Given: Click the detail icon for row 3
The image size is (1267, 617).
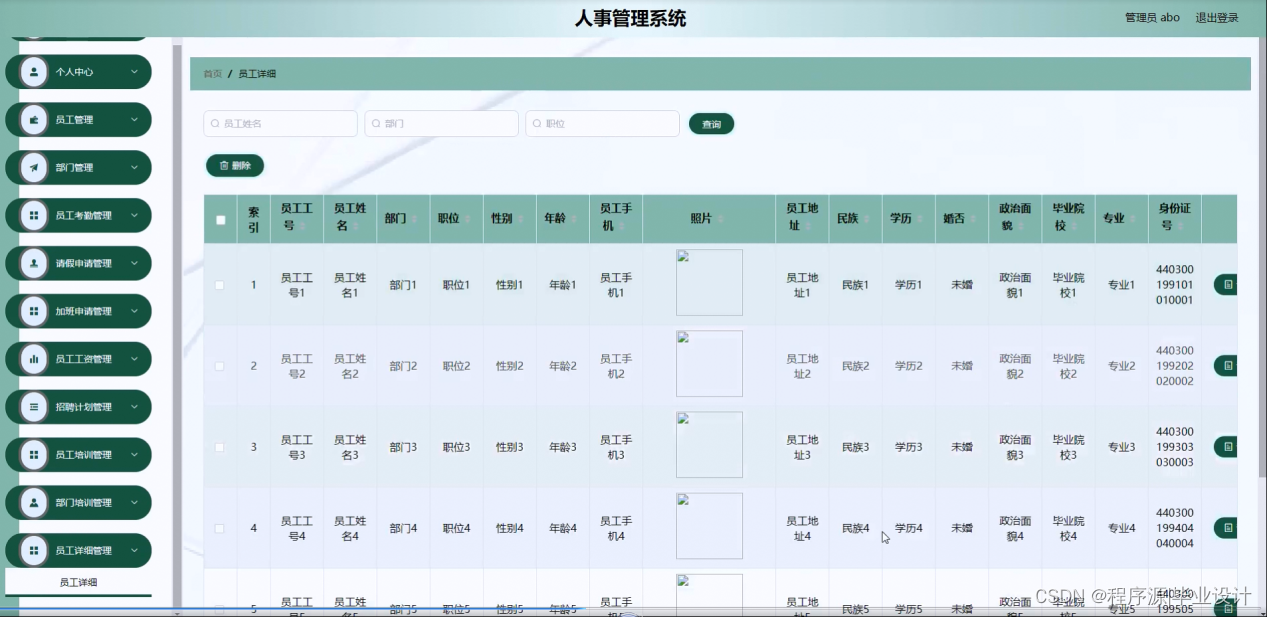Looking at the screenshot, I should [x=1226, y=447].
